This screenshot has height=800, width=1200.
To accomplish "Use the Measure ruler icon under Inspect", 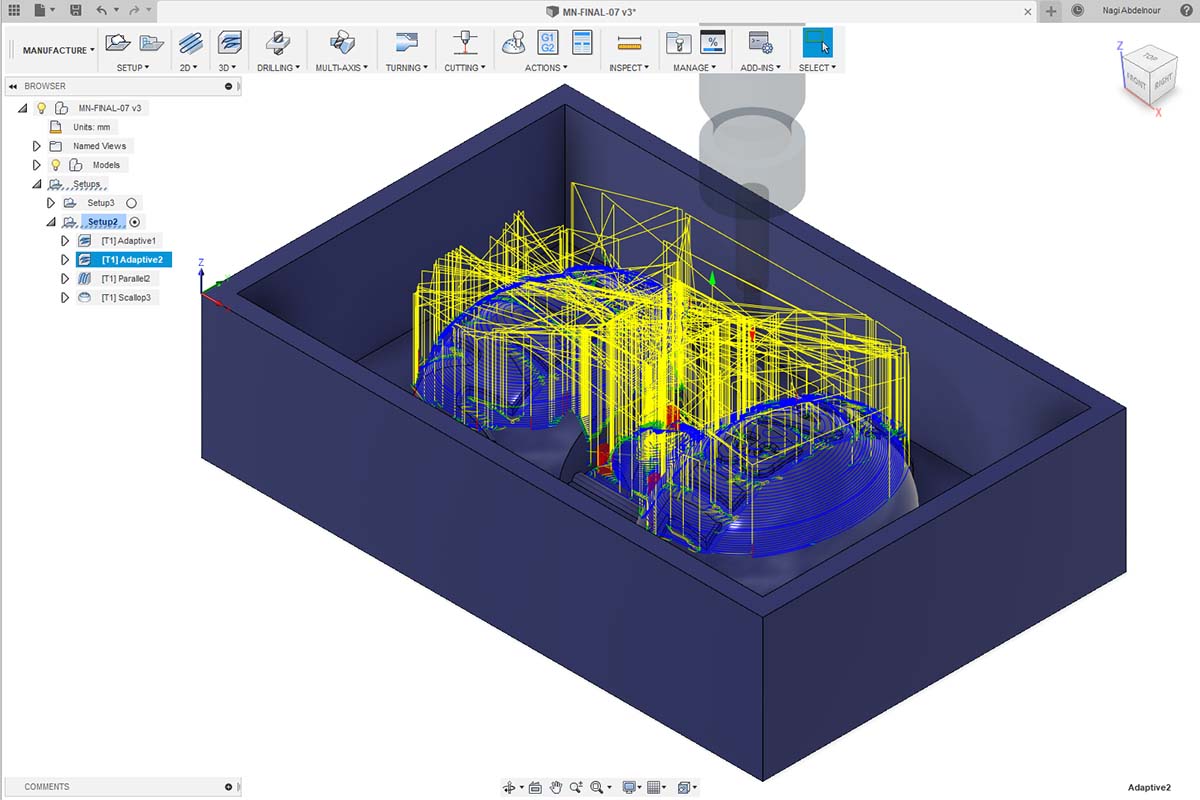I will 629,43.
